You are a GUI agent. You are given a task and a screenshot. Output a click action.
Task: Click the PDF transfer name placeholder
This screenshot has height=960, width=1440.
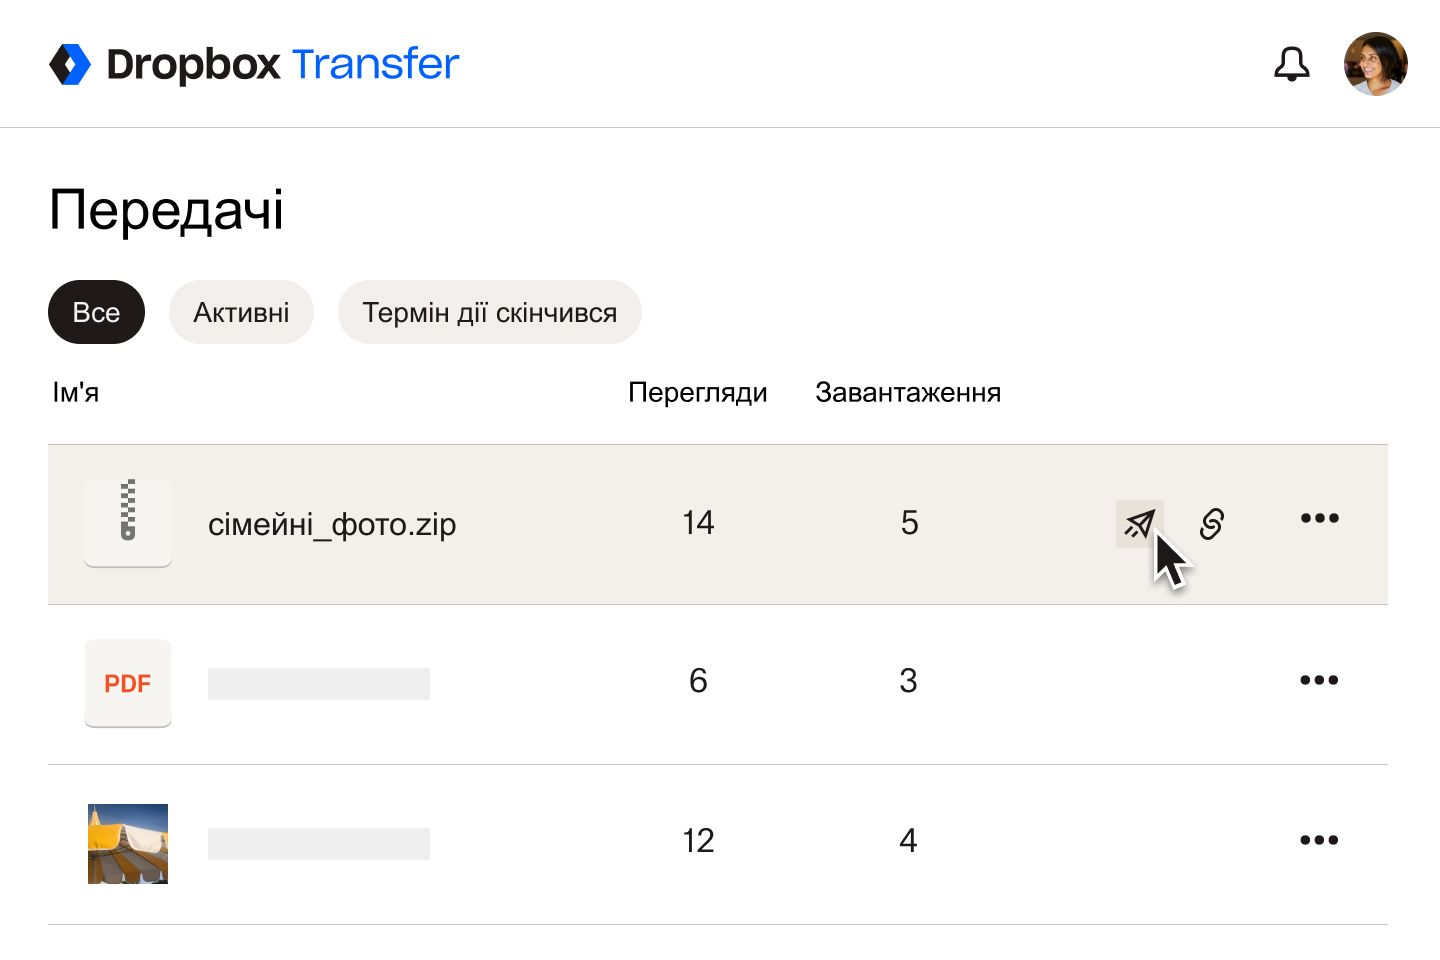pos(319,684)
